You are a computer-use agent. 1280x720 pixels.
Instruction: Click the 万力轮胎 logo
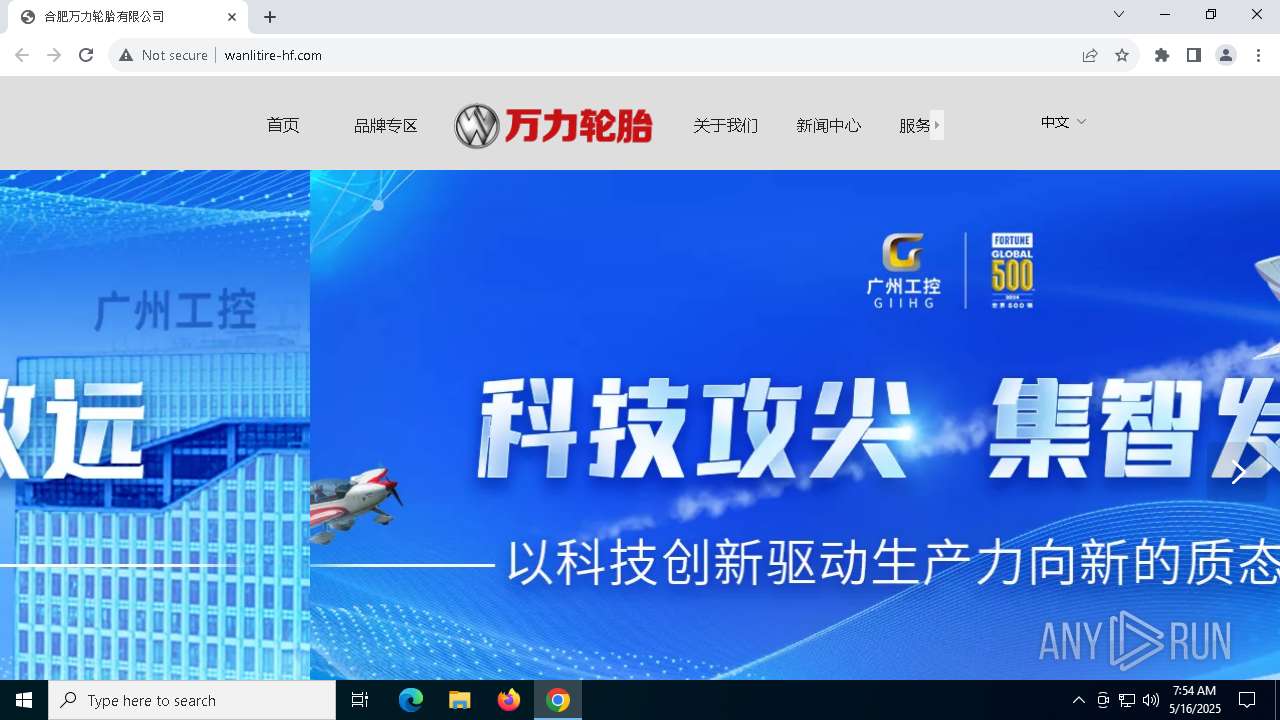tap(553, 125)
